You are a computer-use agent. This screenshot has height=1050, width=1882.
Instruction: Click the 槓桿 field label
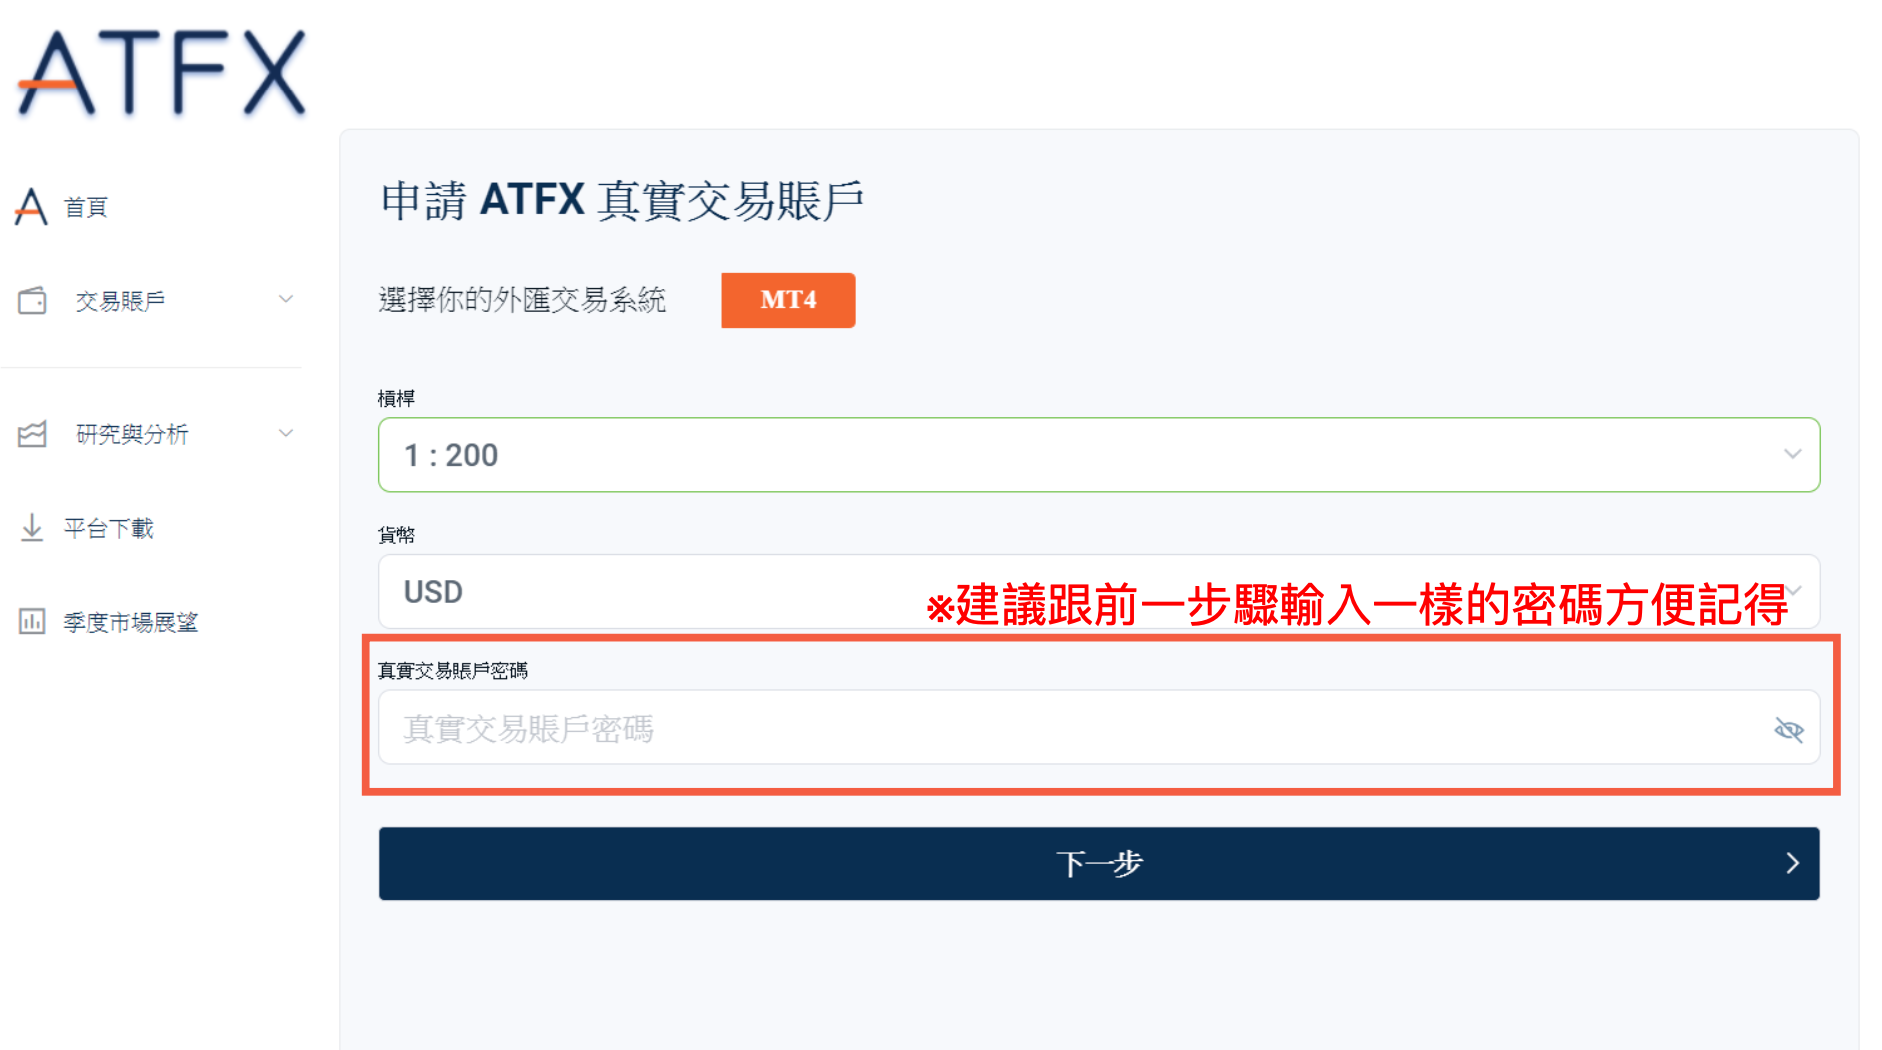[x=396, y=398]
